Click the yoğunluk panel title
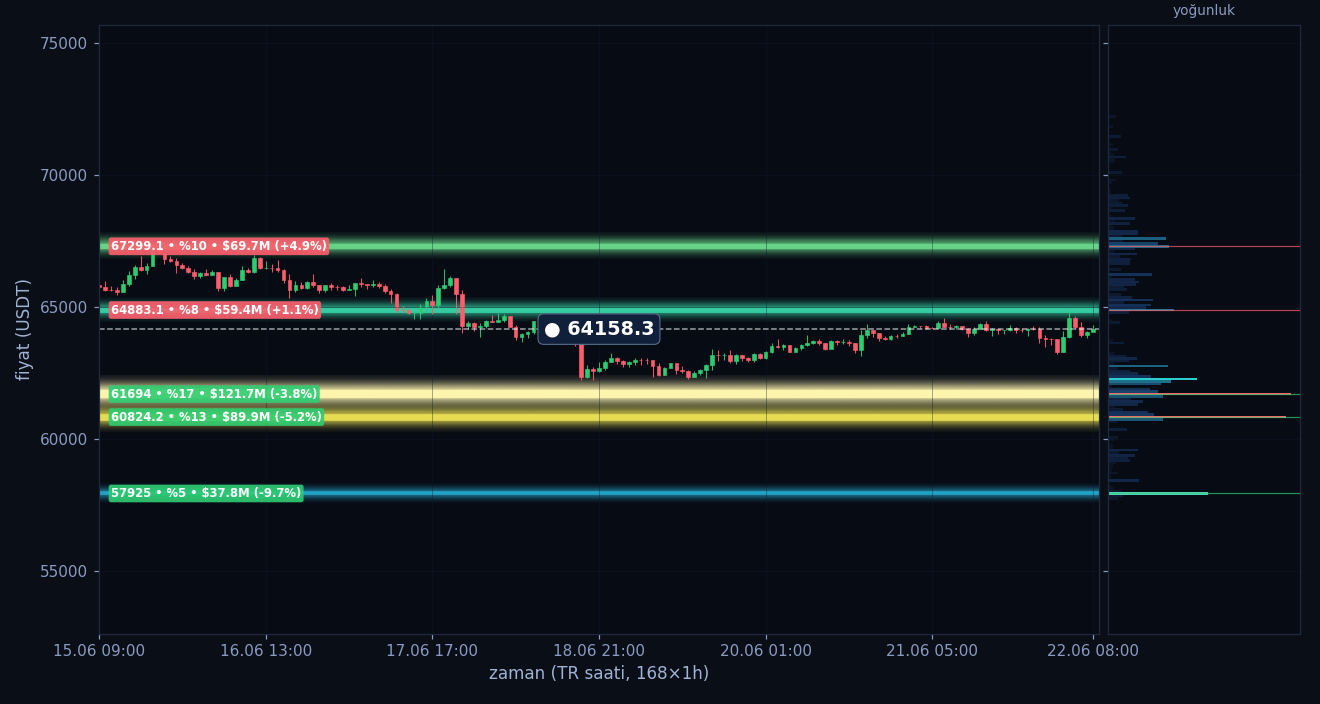This screenshot has height=704, width=1320. [x=1204, y=10]
